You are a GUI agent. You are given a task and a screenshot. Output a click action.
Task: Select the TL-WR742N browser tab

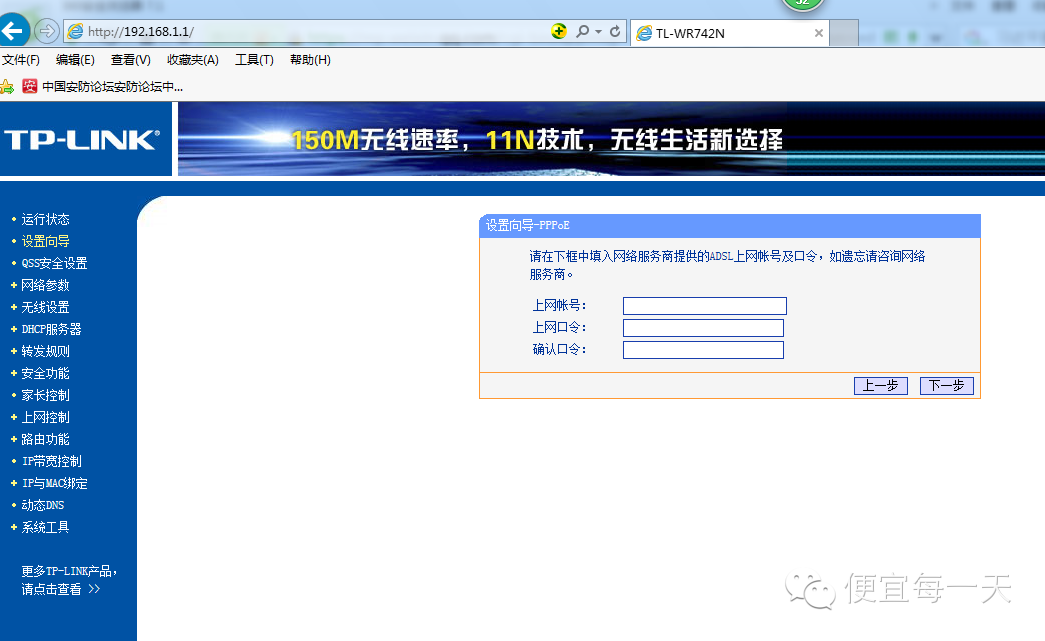(x=730, y=33)
